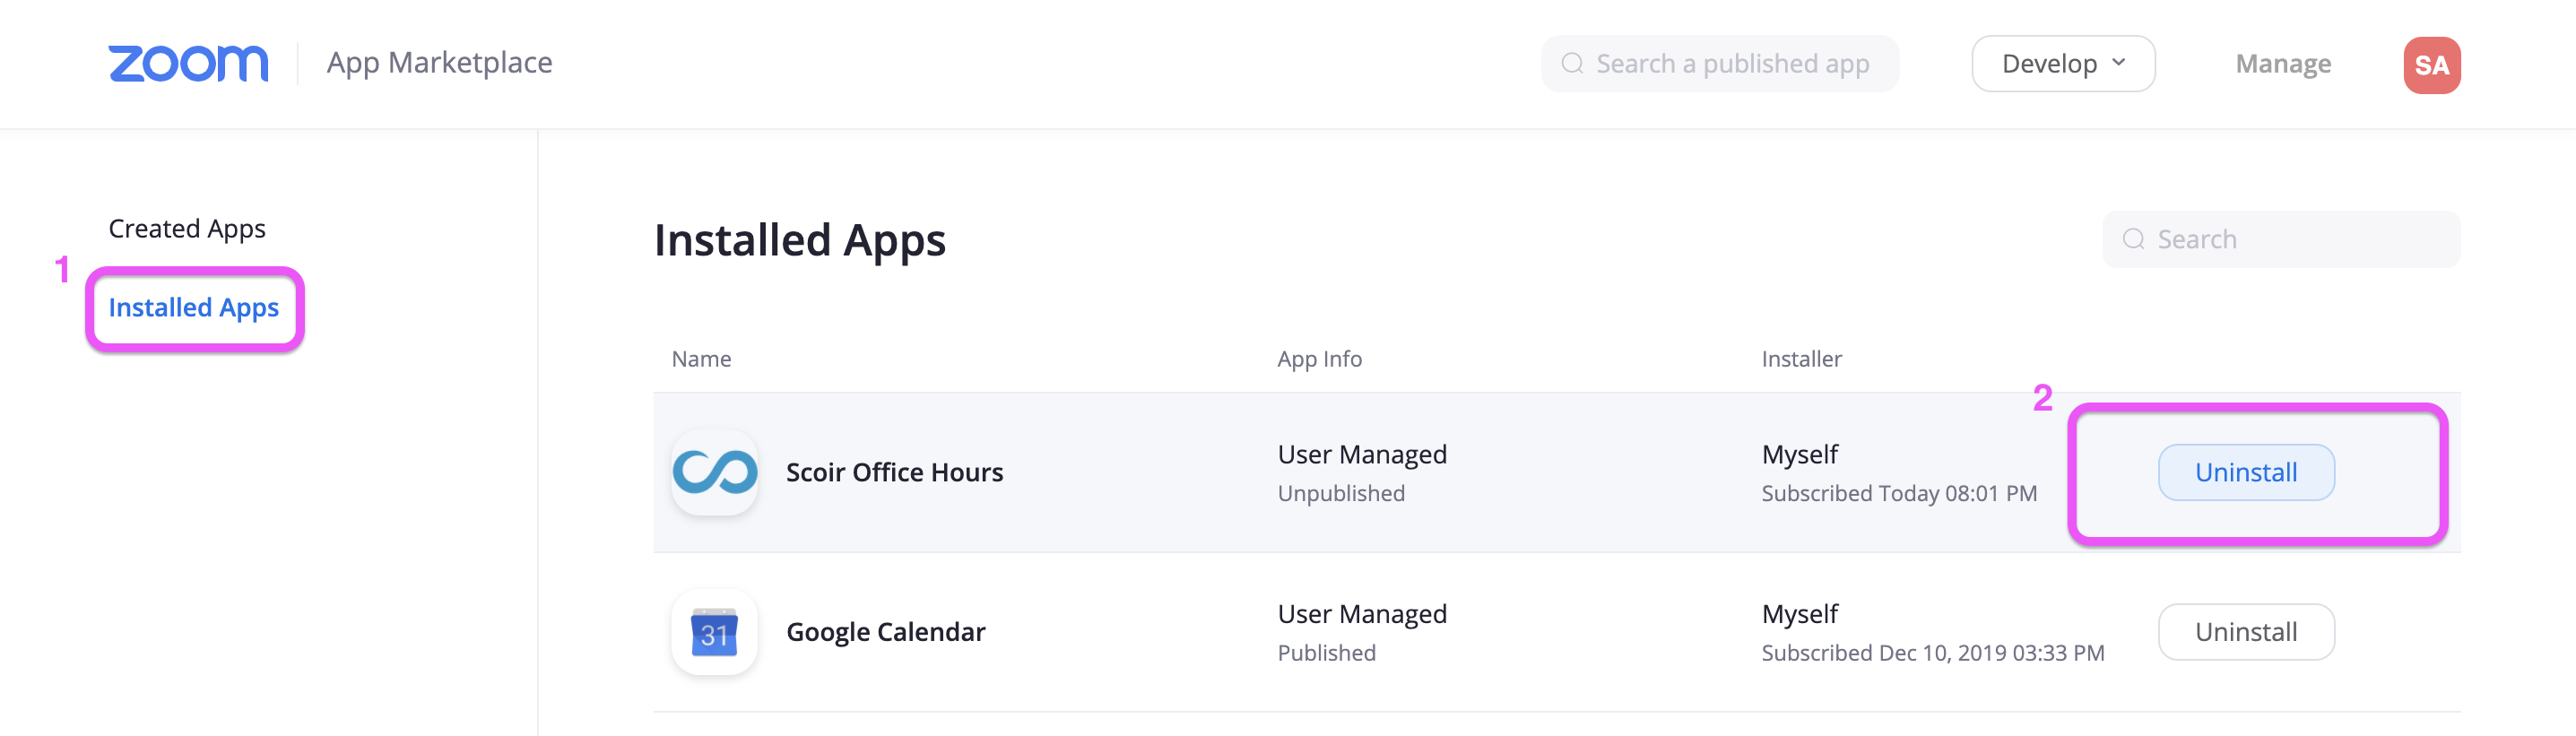
Task: Click the App Info column header
Action: click(1319, 359)
